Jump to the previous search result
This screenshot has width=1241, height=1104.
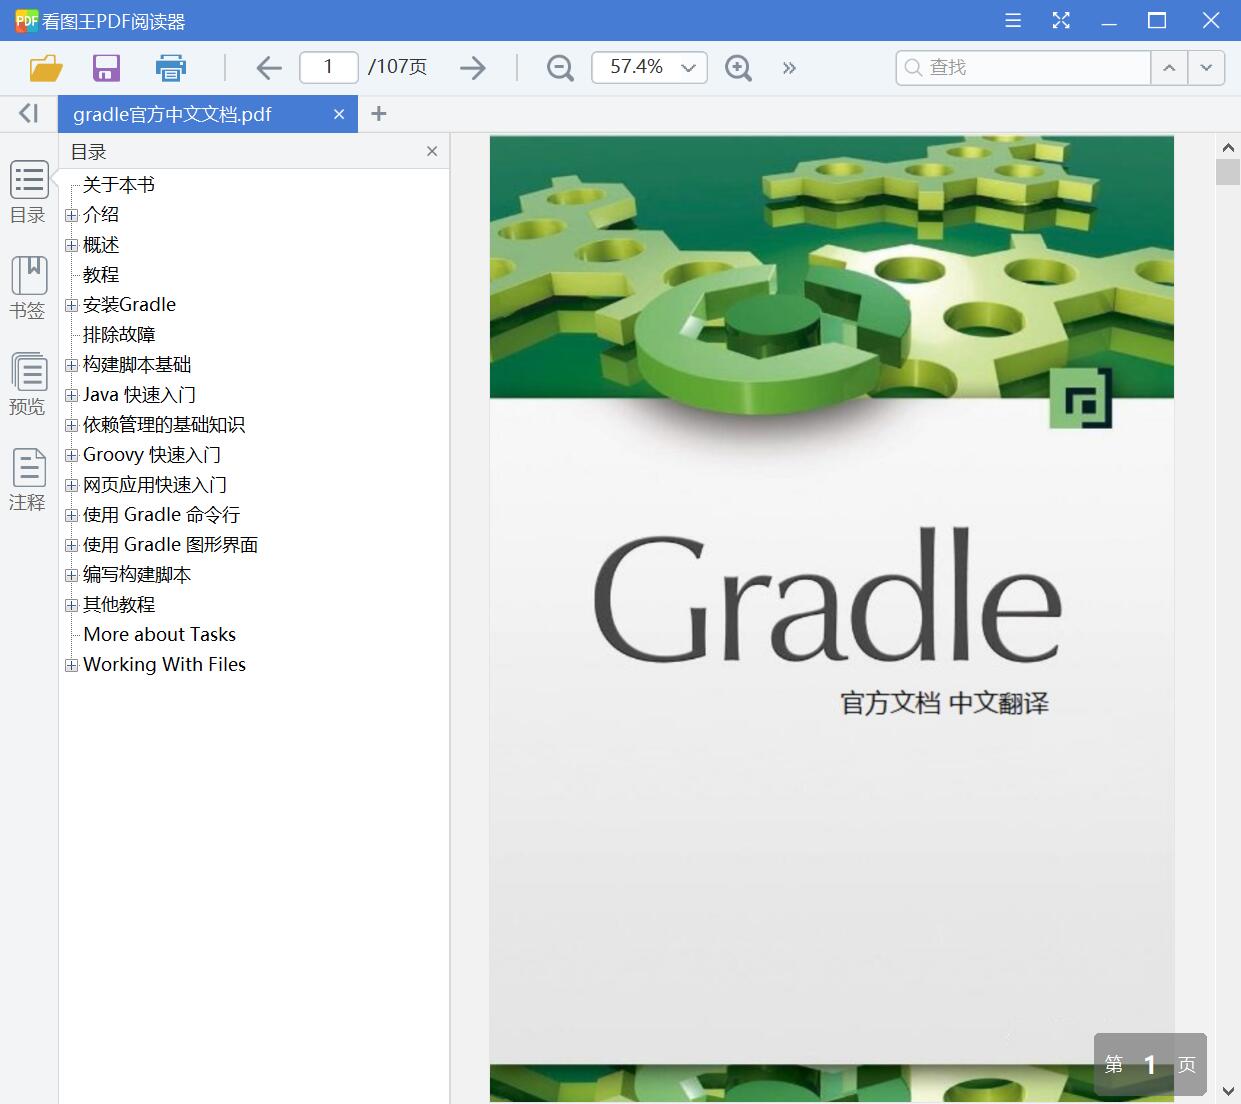coord(1169,68)
